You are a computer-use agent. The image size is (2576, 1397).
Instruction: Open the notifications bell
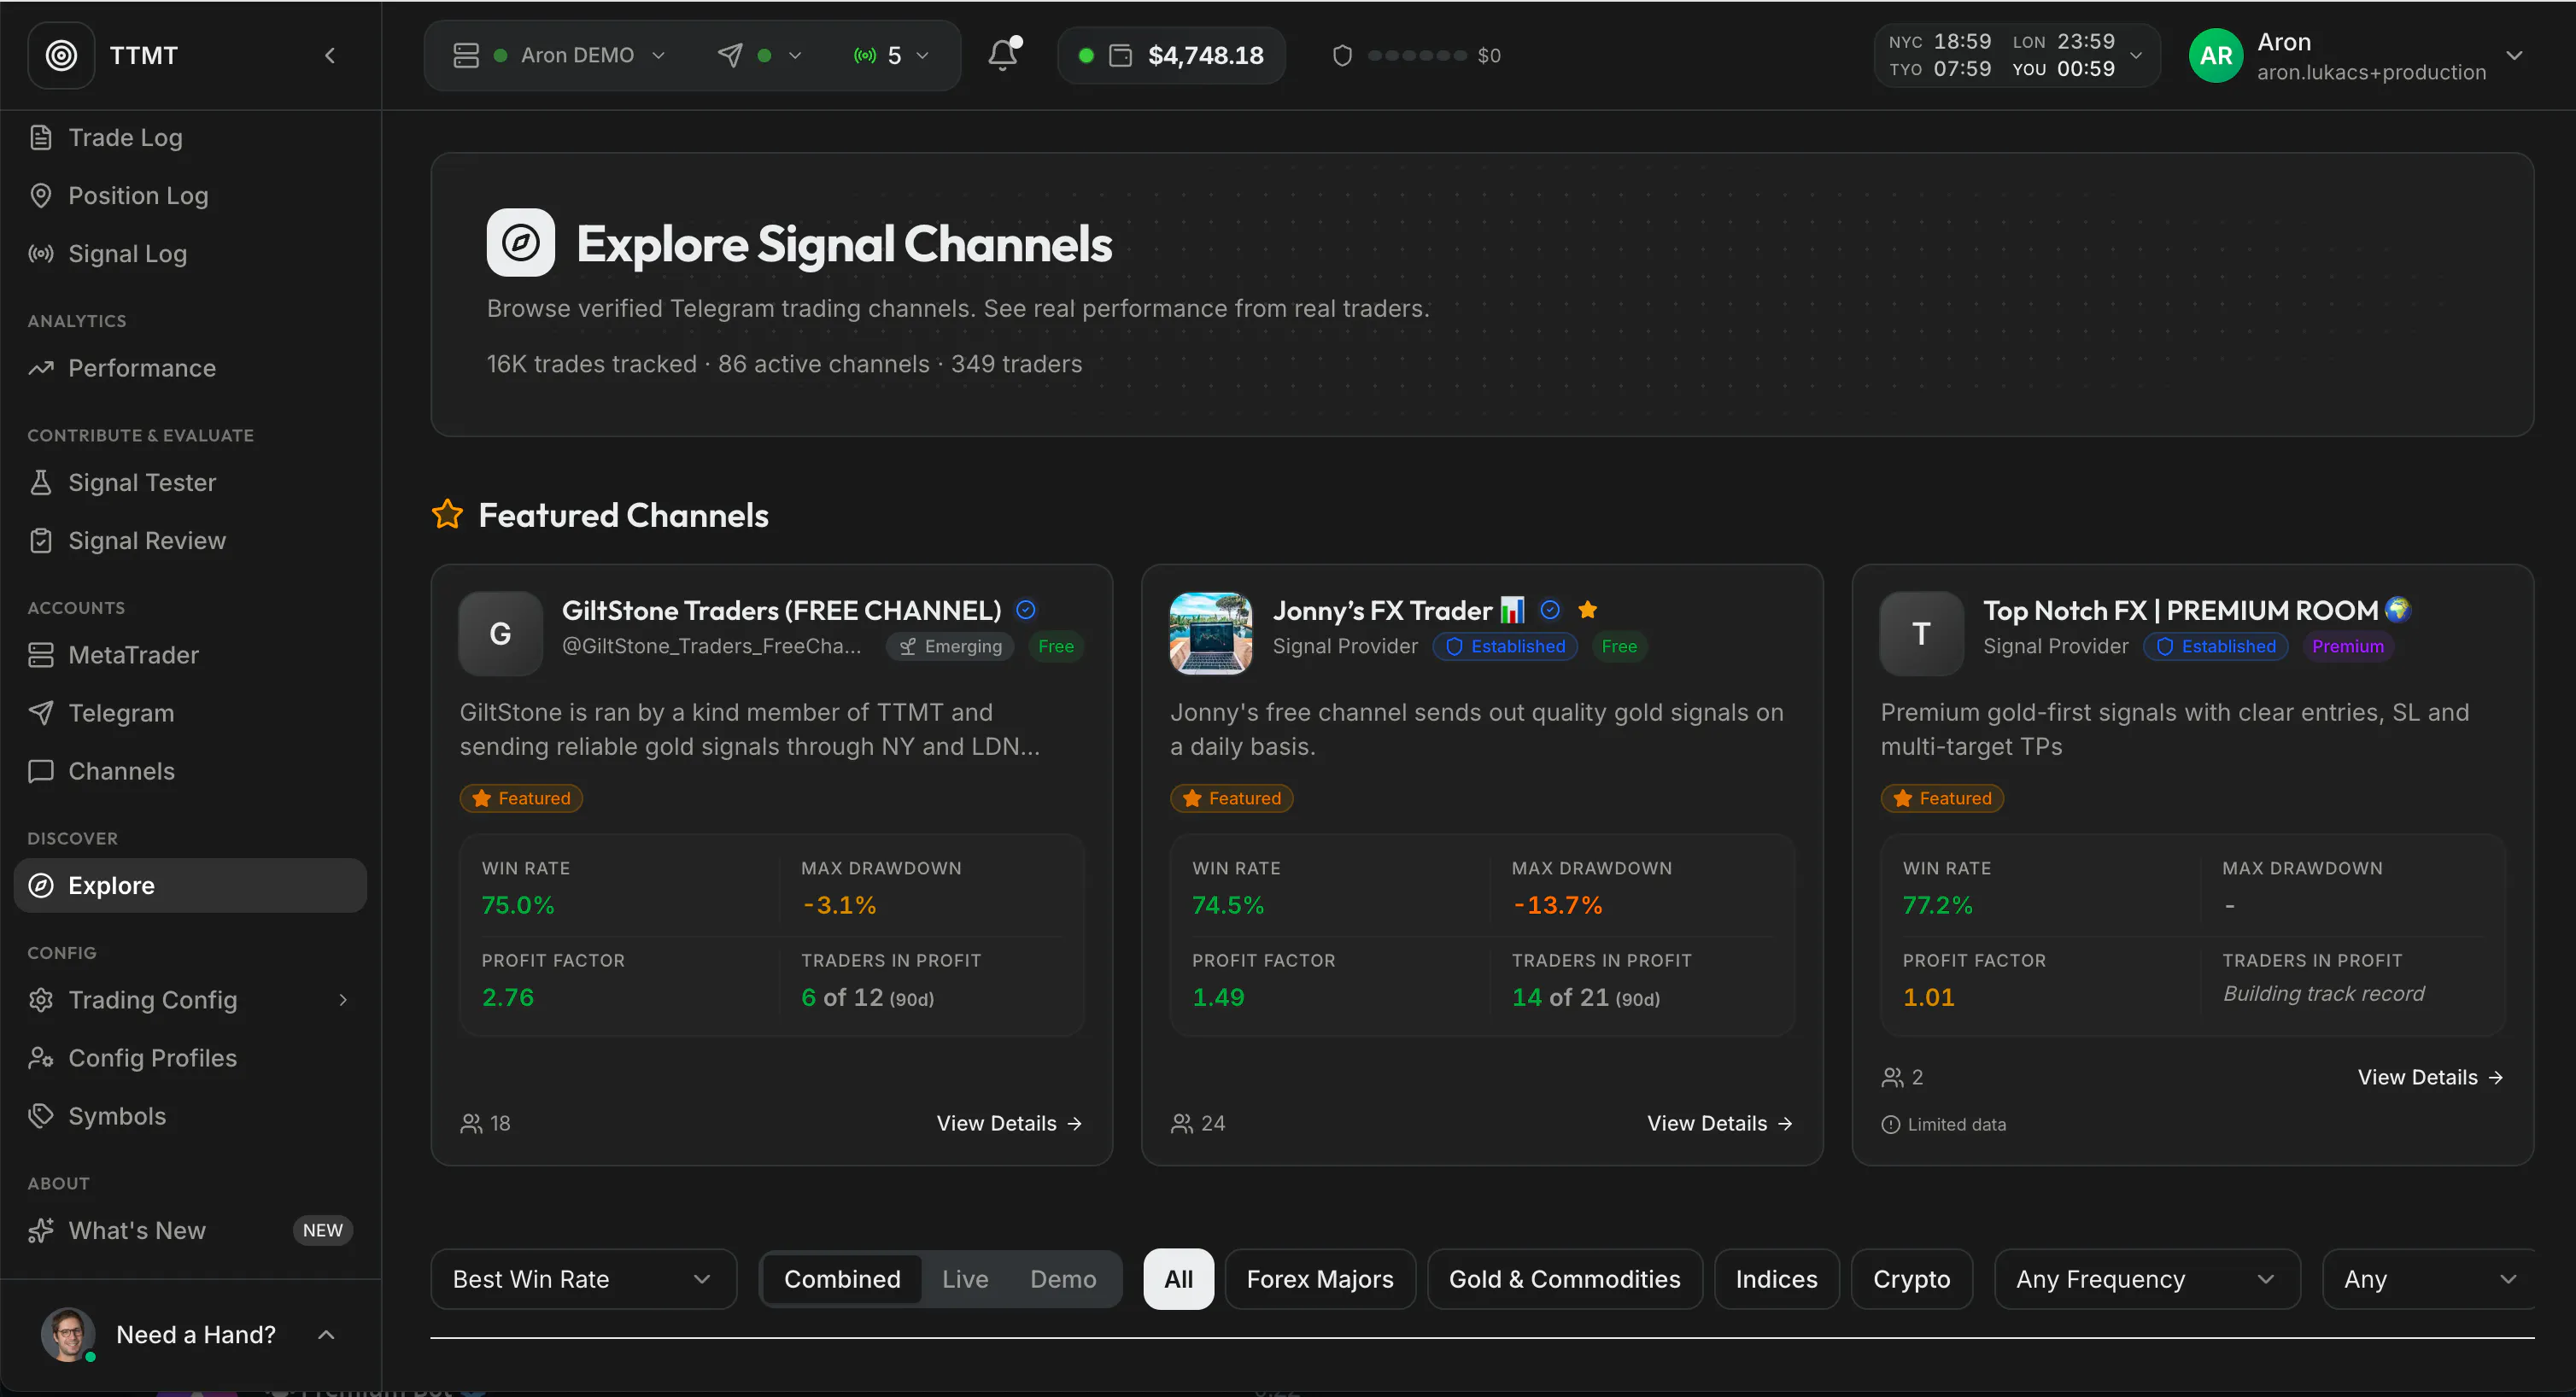tap(1003, 54)
